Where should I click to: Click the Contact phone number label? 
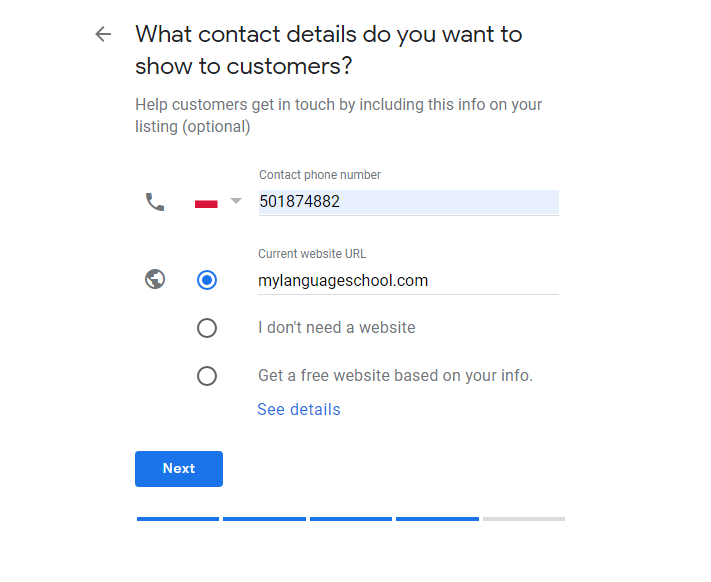point(320,175)
